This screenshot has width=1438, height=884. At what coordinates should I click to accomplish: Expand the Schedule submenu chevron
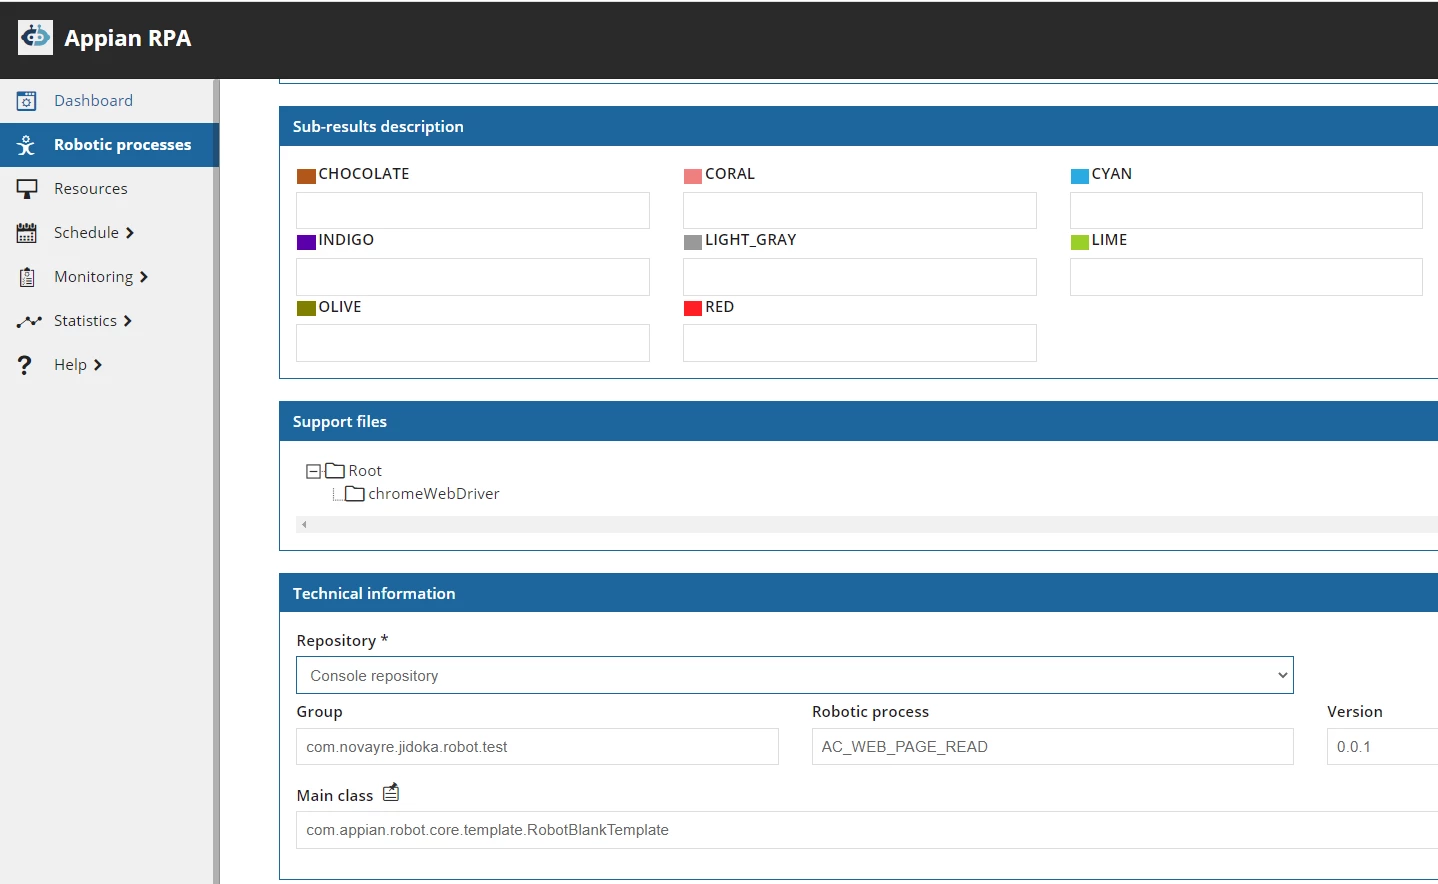click(130, 233)
